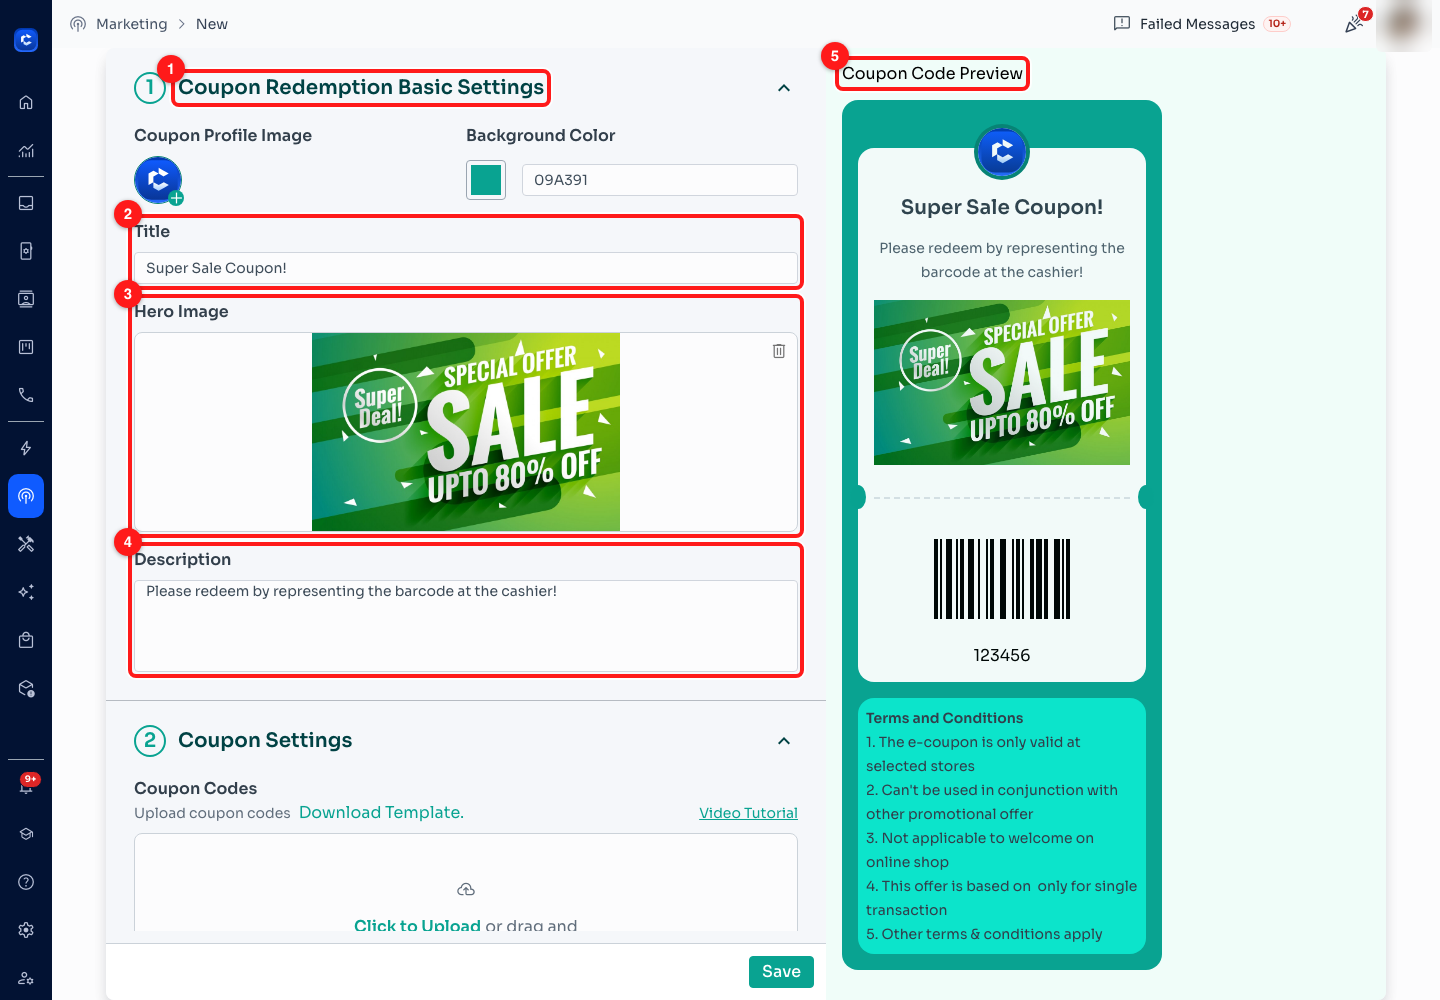Open the sparkles AI icon in sidebar
This screenshot has width=1440, height=1000.
coord(26,592)
